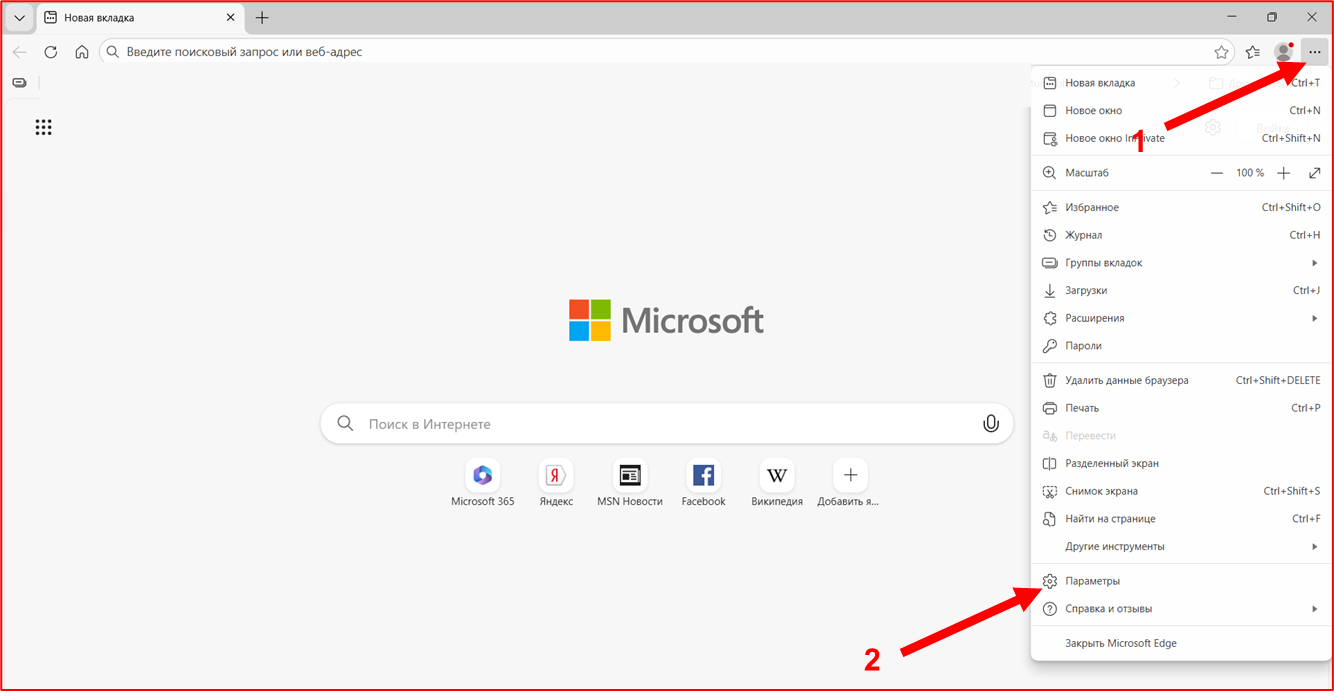The height and width of the screenshot is (696, 1334).
Task: Click the profile avatar icon
Action: (1283, 52)
